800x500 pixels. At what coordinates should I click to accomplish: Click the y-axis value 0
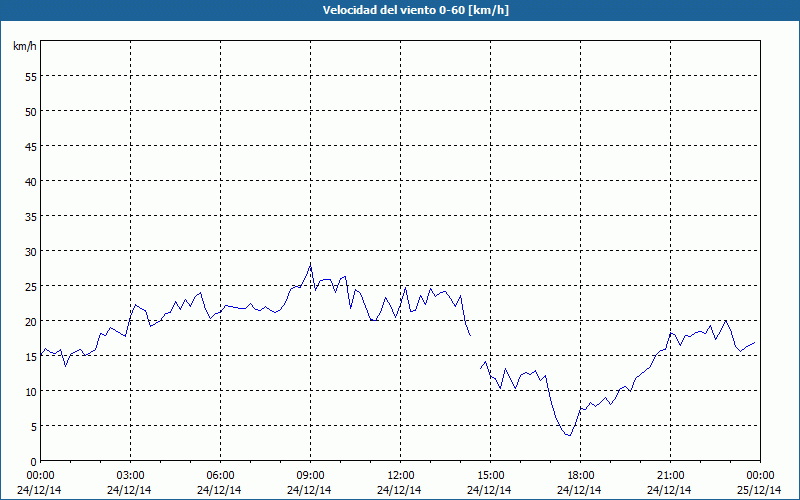33,462
